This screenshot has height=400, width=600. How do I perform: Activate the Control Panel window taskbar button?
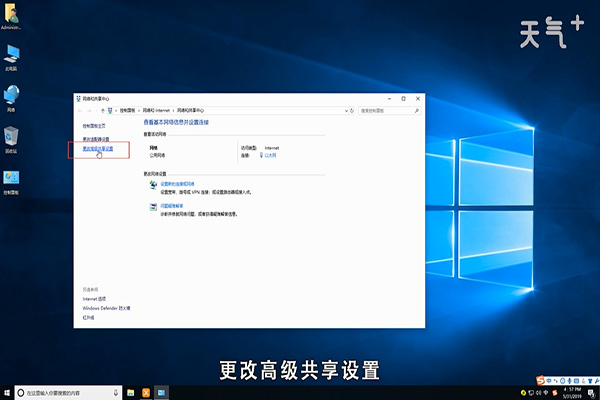[161, 393]
